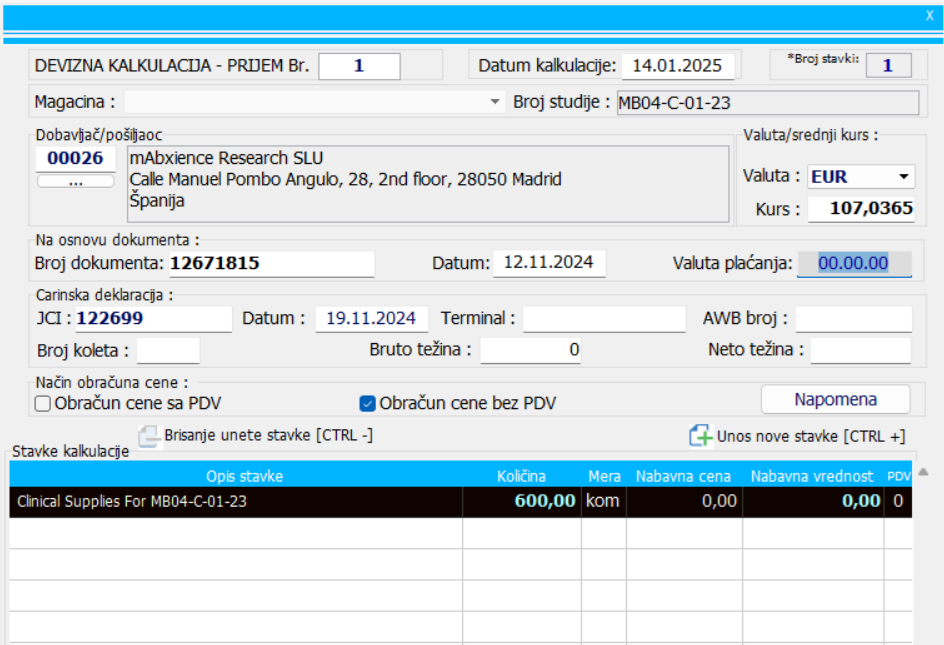
Task: Close the window with the X button
Action: coord(929,16)
